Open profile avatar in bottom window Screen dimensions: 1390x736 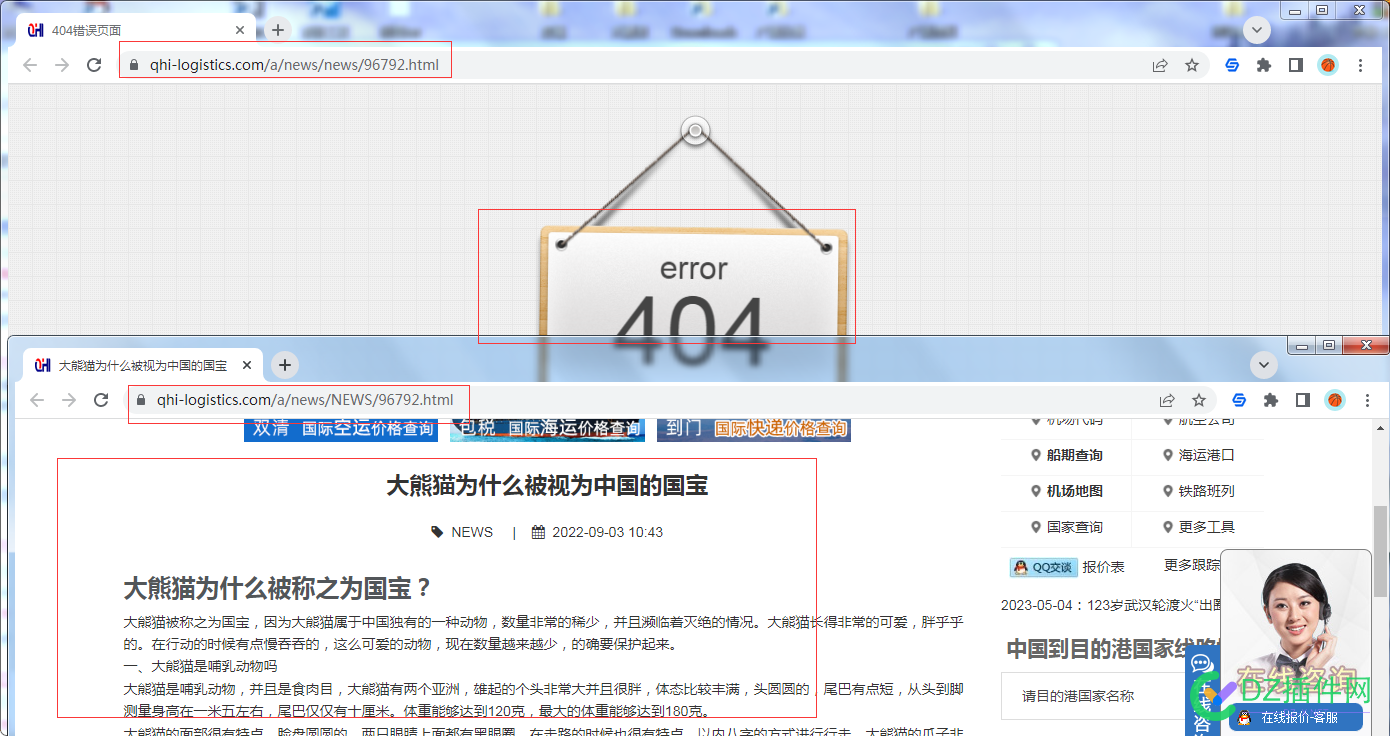pyautogui.click(x=1335, y=400)
